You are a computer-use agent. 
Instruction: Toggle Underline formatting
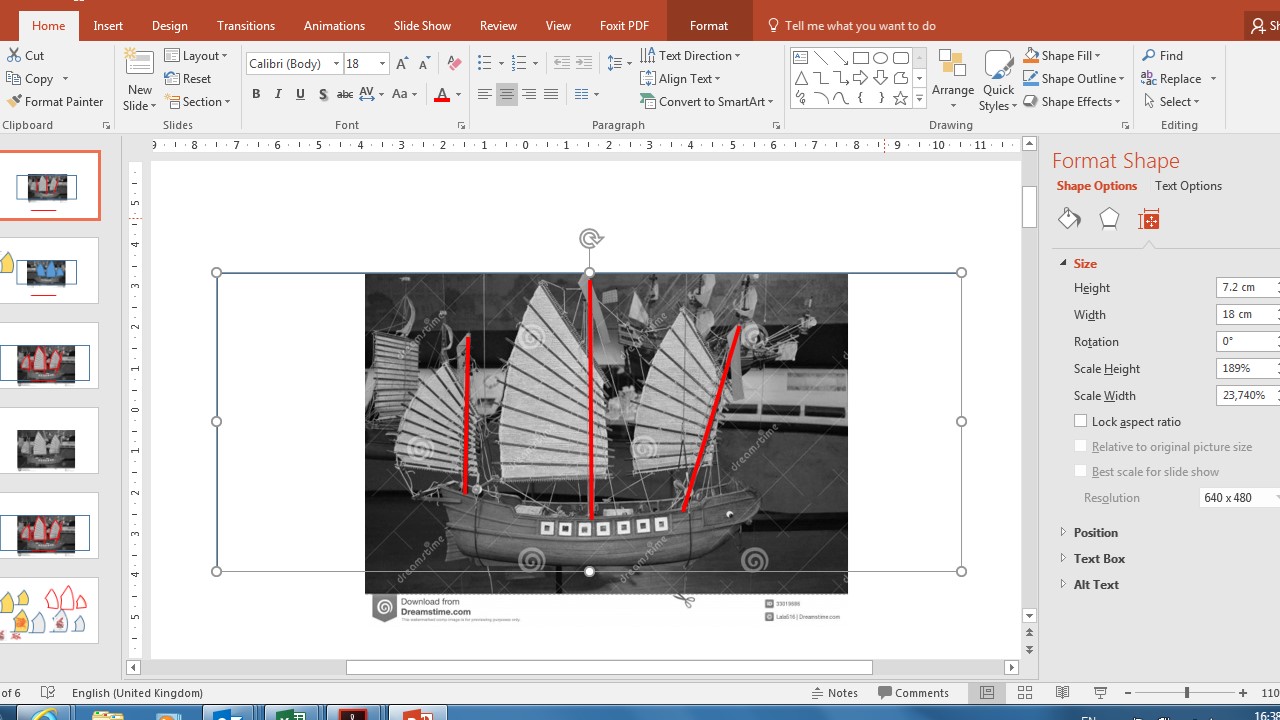coord(300,94)
